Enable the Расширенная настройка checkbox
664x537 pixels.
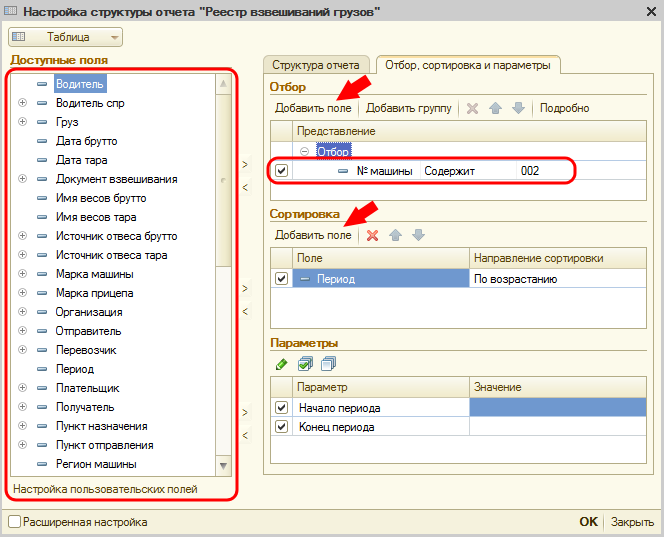(x=14, y=522)
